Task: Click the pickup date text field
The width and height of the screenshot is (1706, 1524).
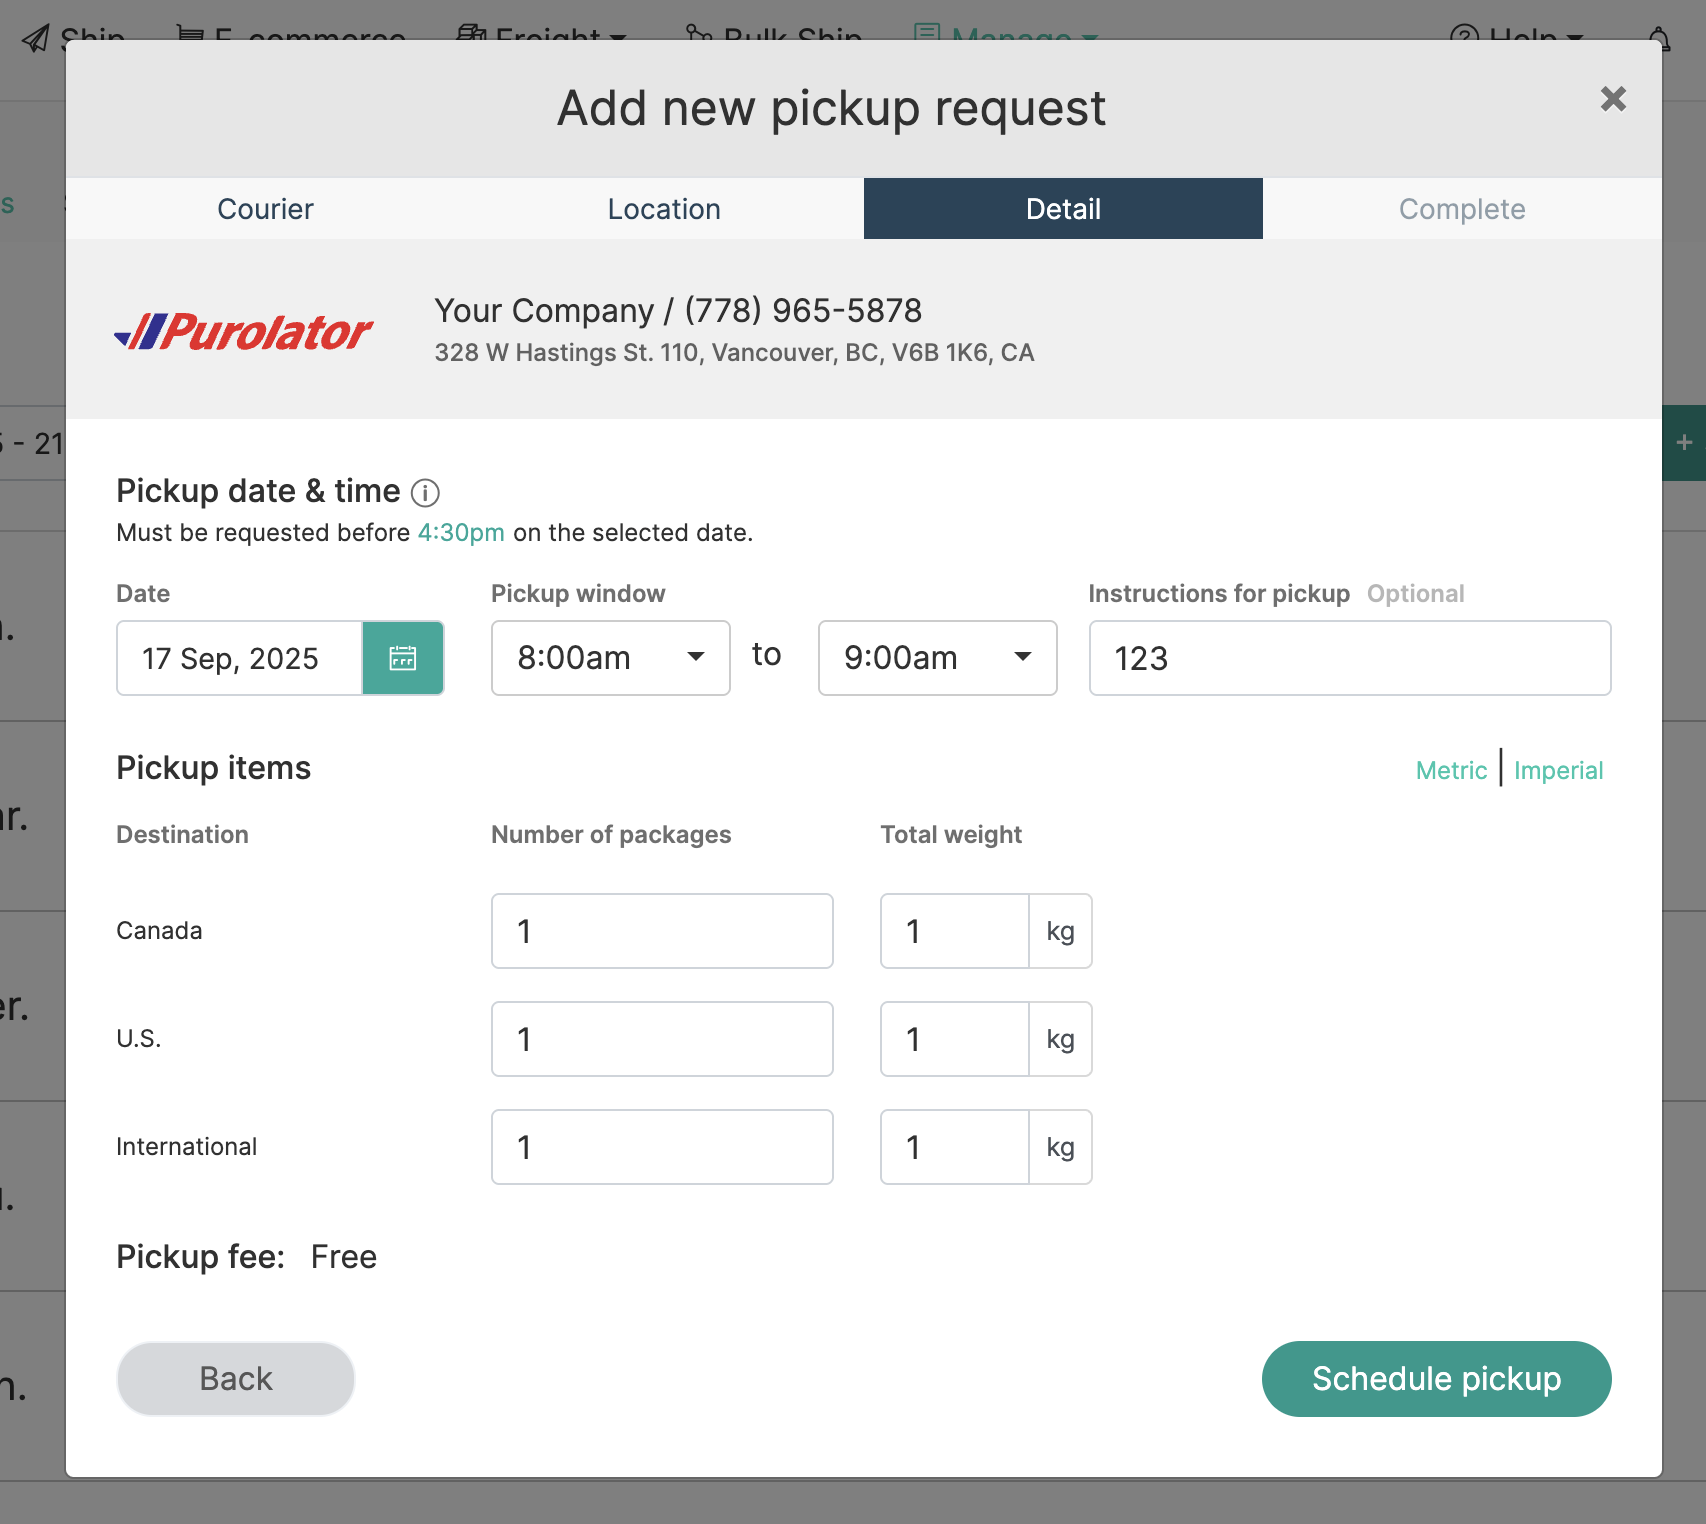Action: [x=240, y=658]
